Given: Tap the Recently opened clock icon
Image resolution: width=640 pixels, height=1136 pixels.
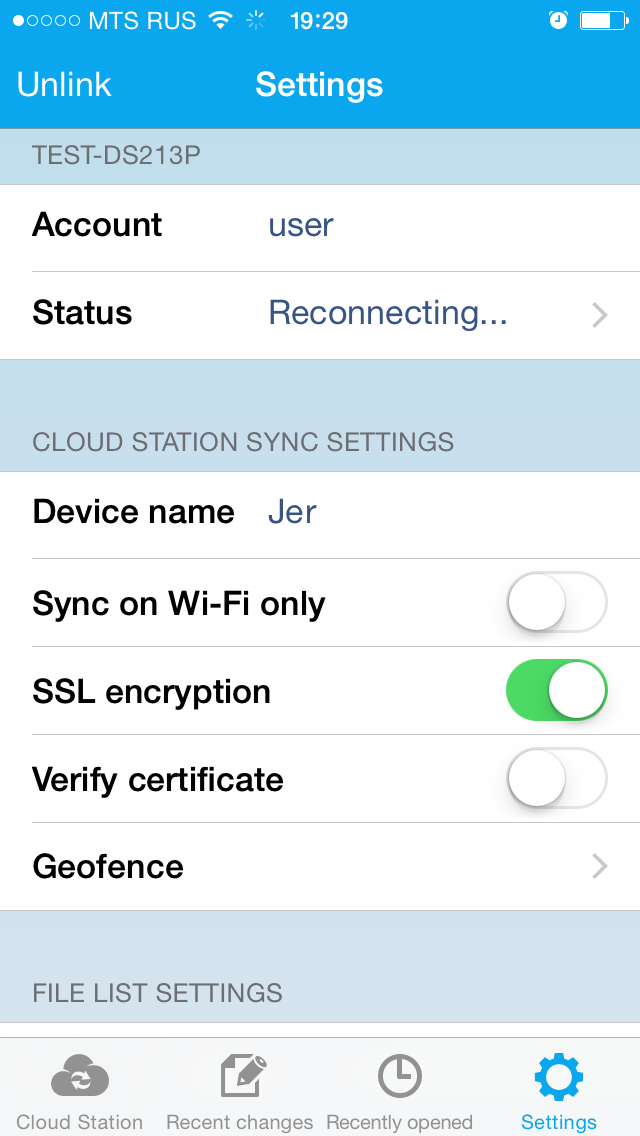Looking at the screenshot, I should coord(399,1076).
